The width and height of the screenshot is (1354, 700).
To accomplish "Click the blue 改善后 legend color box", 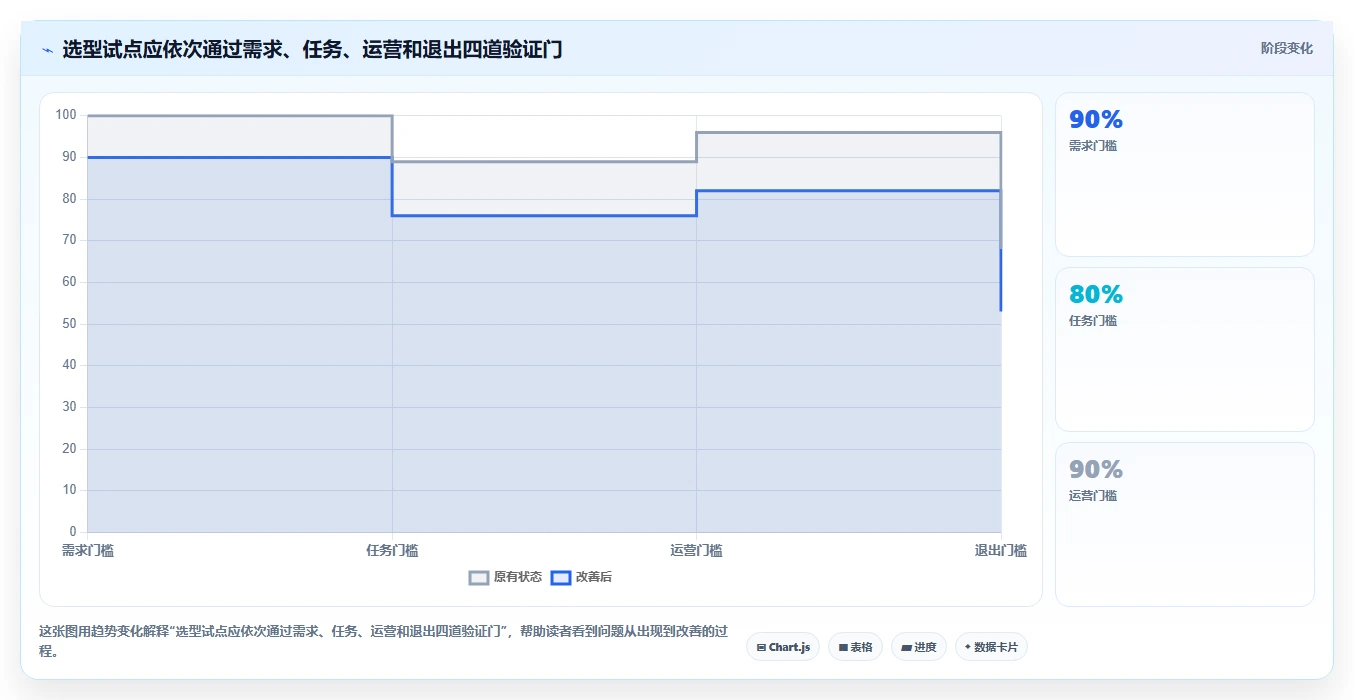I will 561,577.
